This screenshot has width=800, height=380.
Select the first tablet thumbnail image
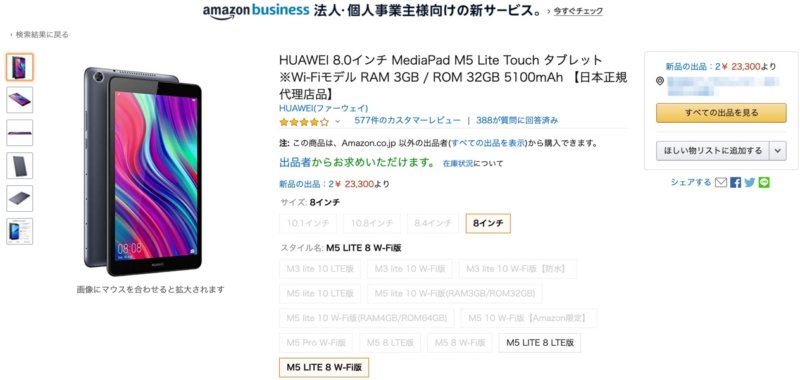coord(20,67)
